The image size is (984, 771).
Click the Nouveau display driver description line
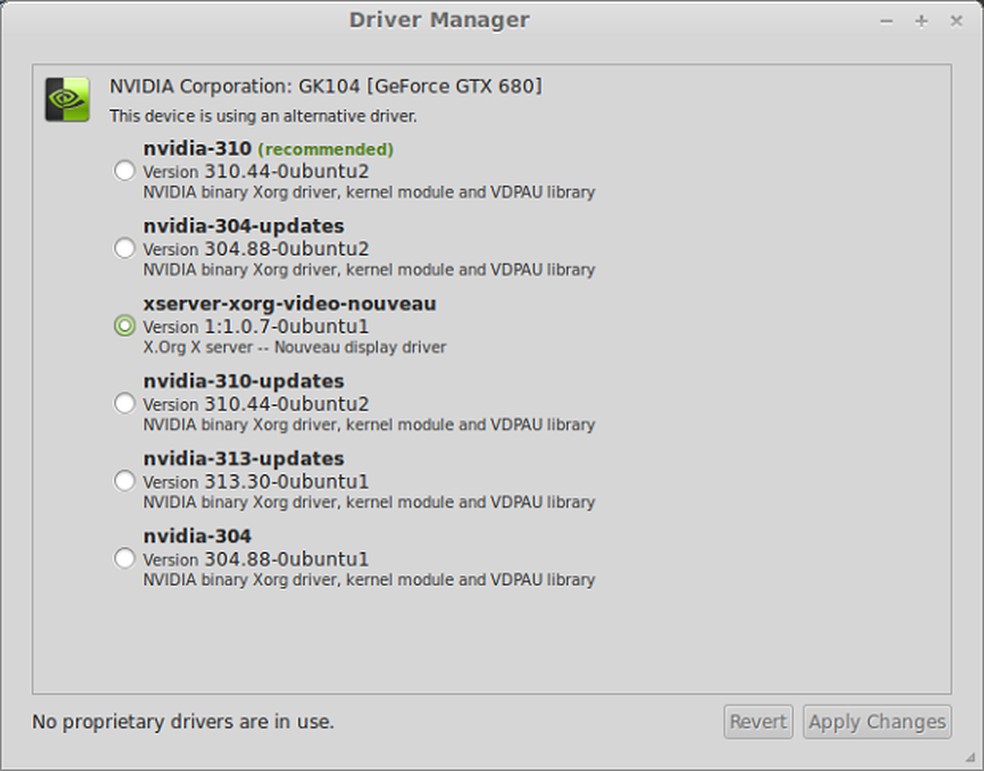tap(294, 347)
